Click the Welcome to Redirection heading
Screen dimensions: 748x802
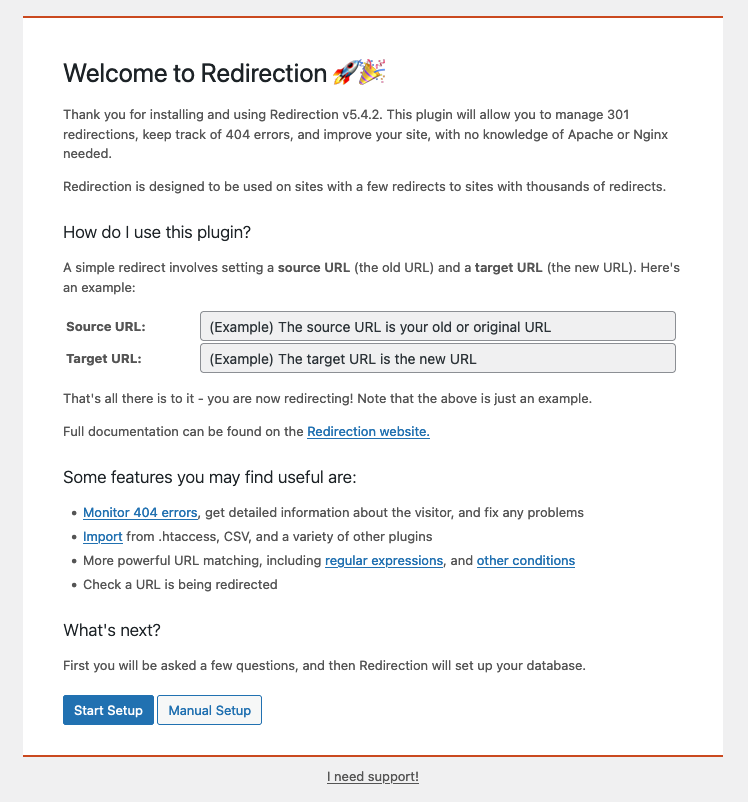pos(195,73)
